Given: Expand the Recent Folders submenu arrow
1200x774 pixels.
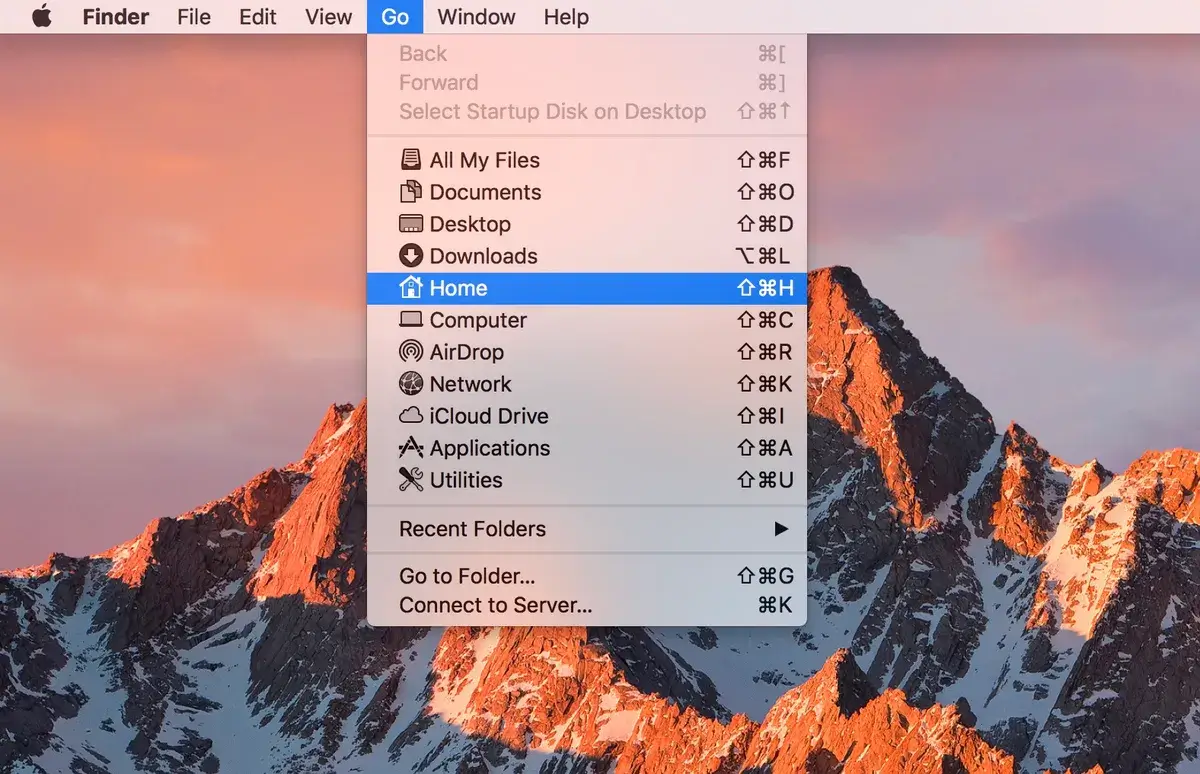Looking at the screenshot, I should (781, 529).
